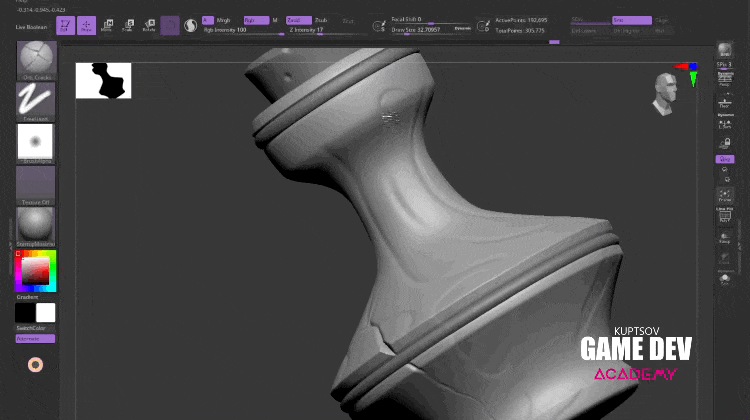Click the D draw-size icon near ActivePoints

tap(483, 26)
